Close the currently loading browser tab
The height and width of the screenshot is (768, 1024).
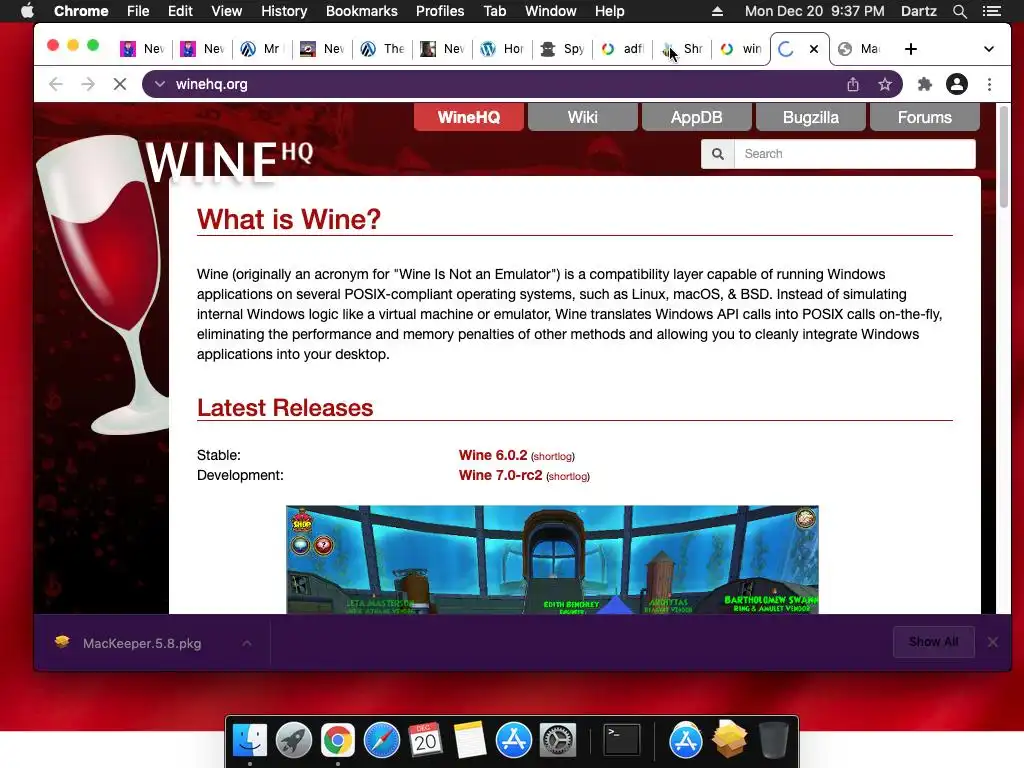click(x=814, y=49)
